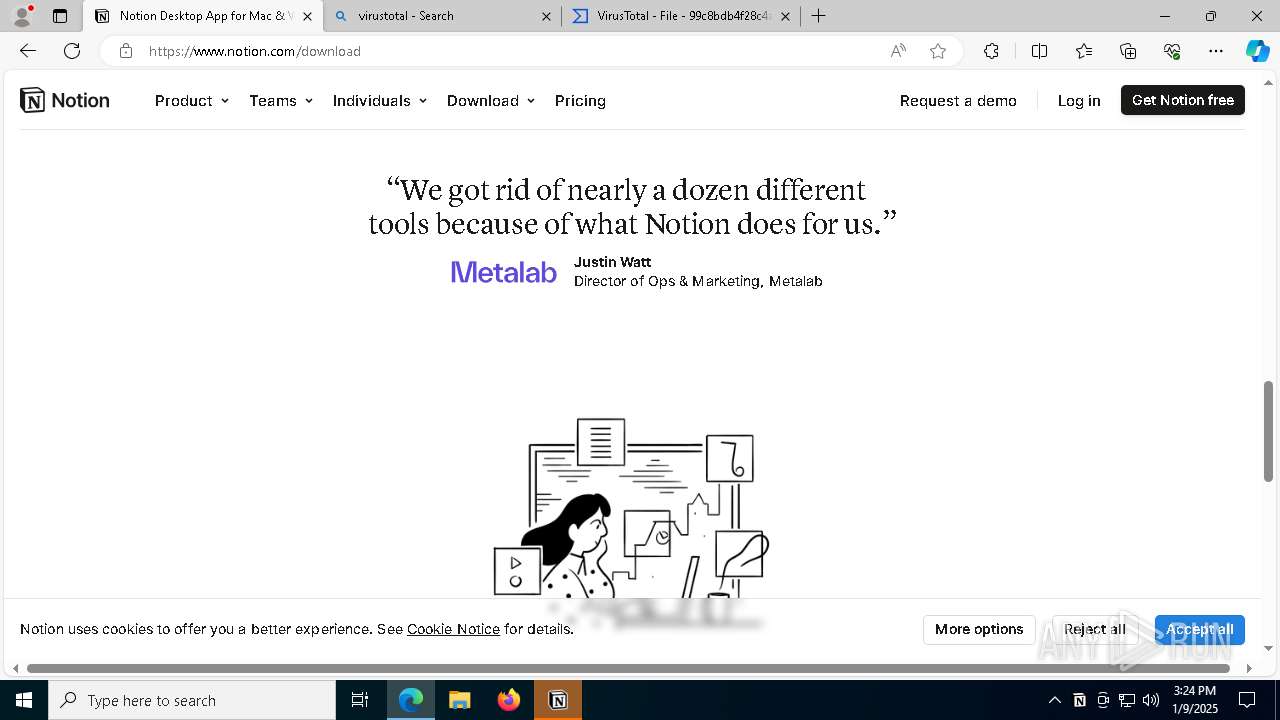Click the vertical page scrollbar thumb
The width and height of the screenshot is (1280, 720).
[x=1269, y=431]
